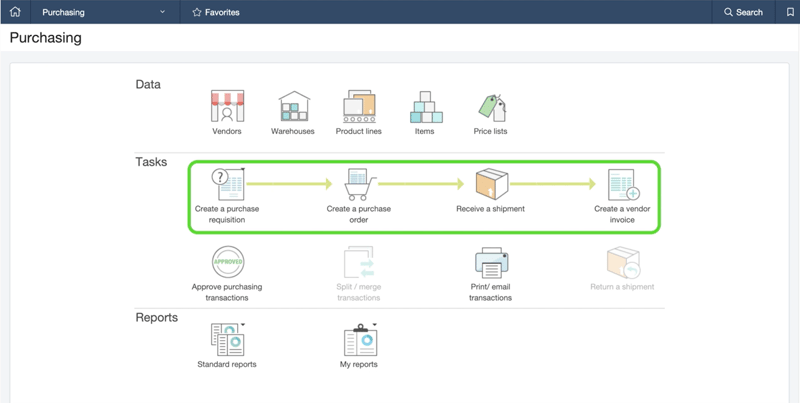
Task: Click the "My reports" text
Action: tap(359, 364)
